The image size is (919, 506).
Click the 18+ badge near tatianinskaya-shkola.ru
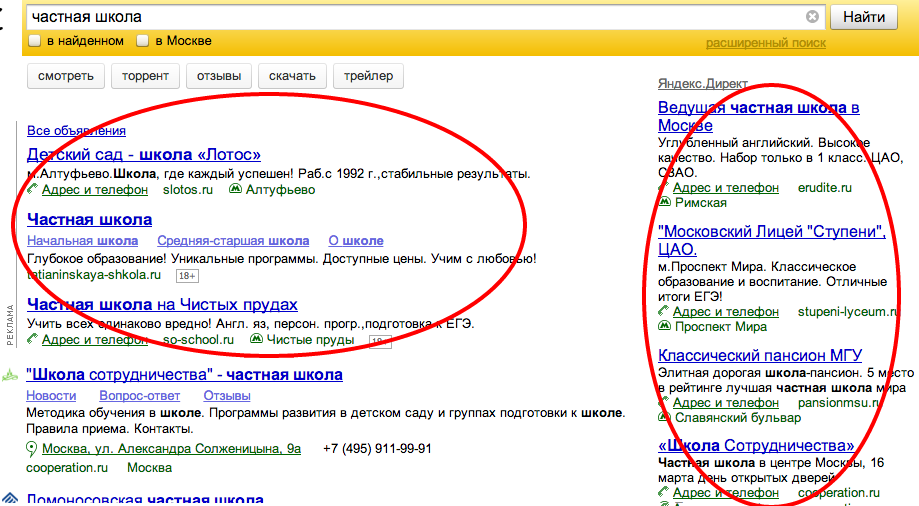187,276
